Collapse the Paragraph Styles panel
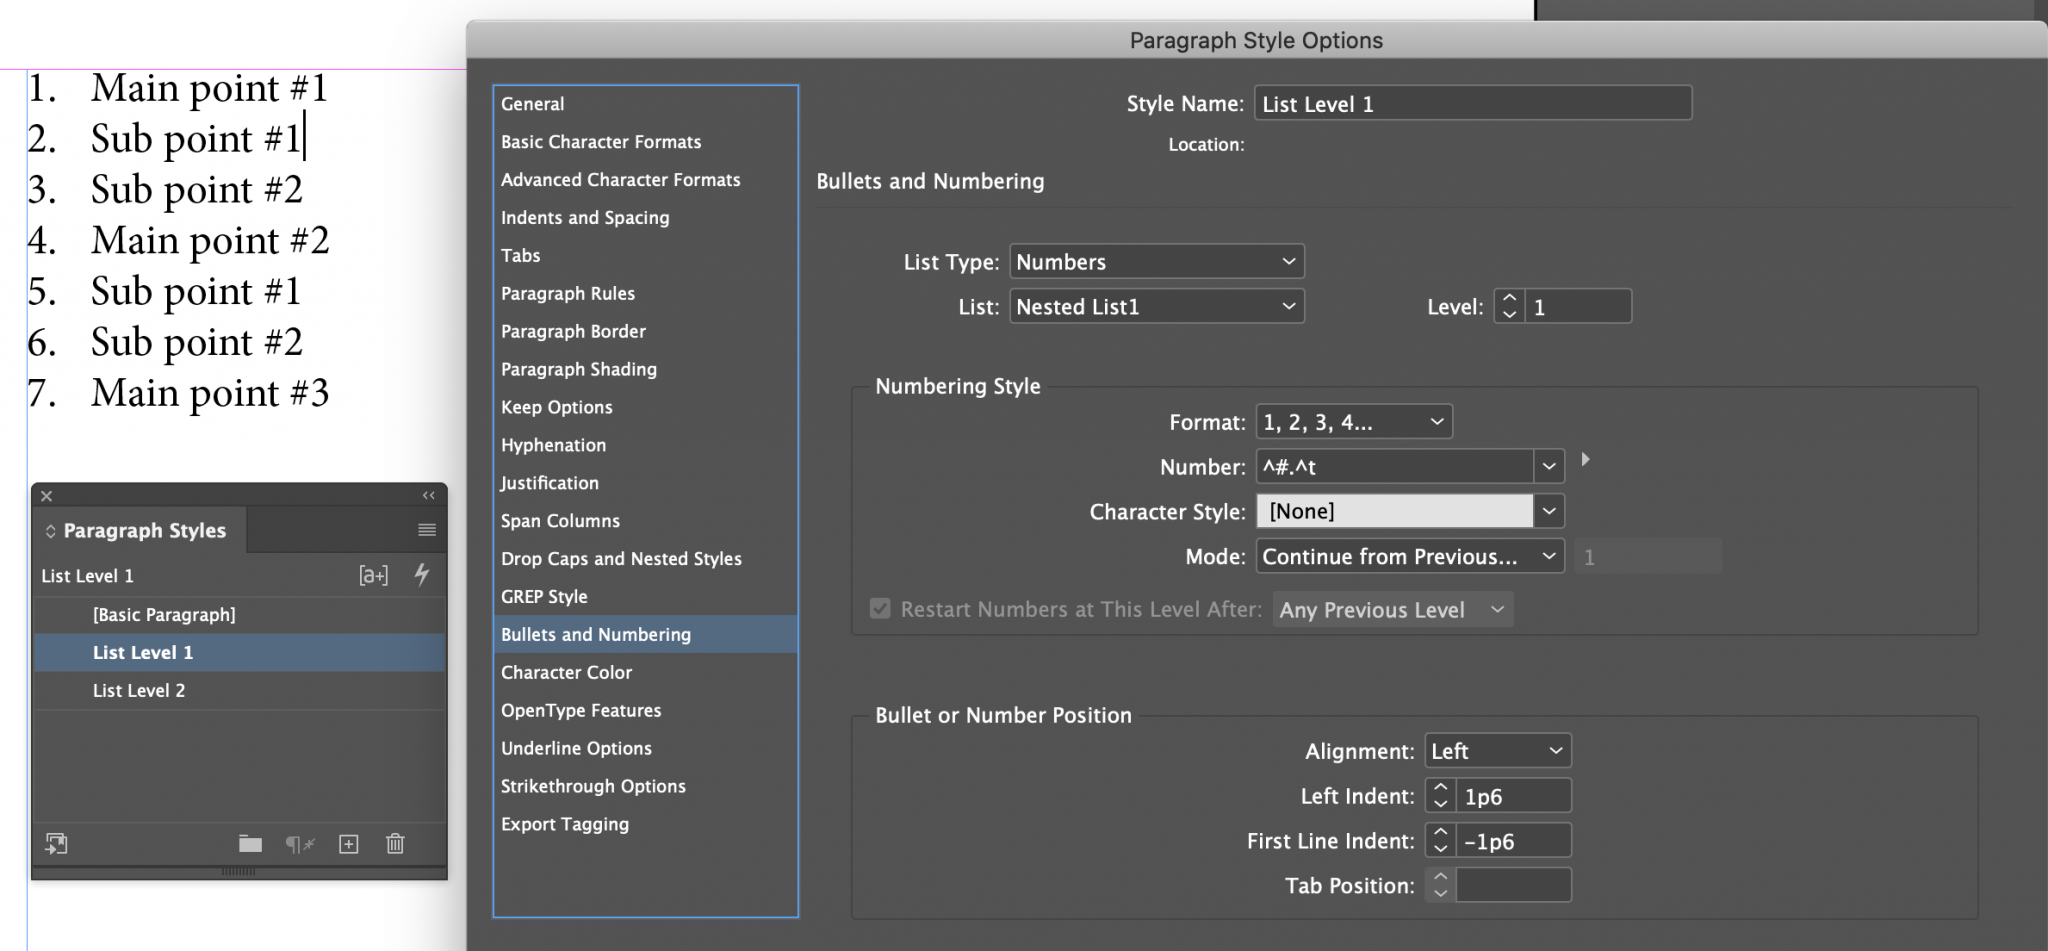Viewport: 2048px width, 951px height. coord(428,495)
